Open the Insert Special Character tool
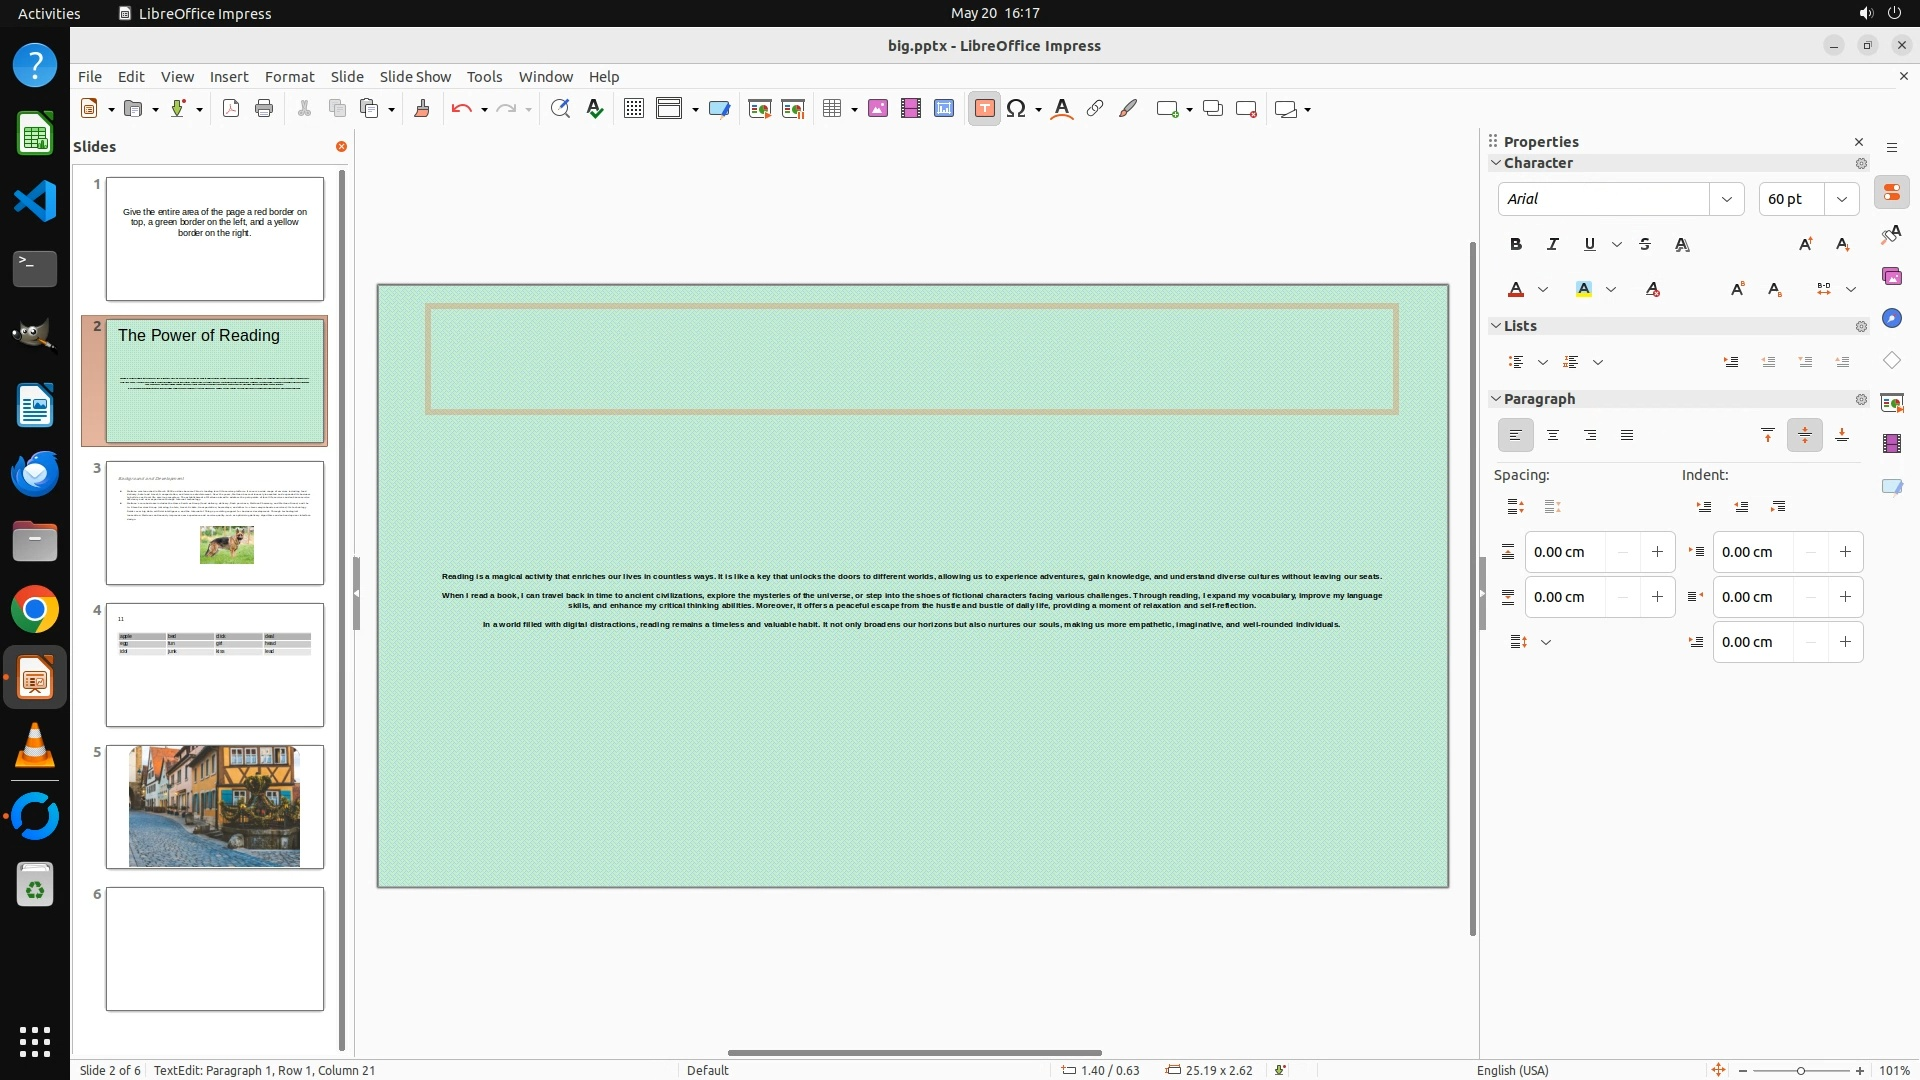Viewport: 1920px width, 1080px height. point(1016,109)
